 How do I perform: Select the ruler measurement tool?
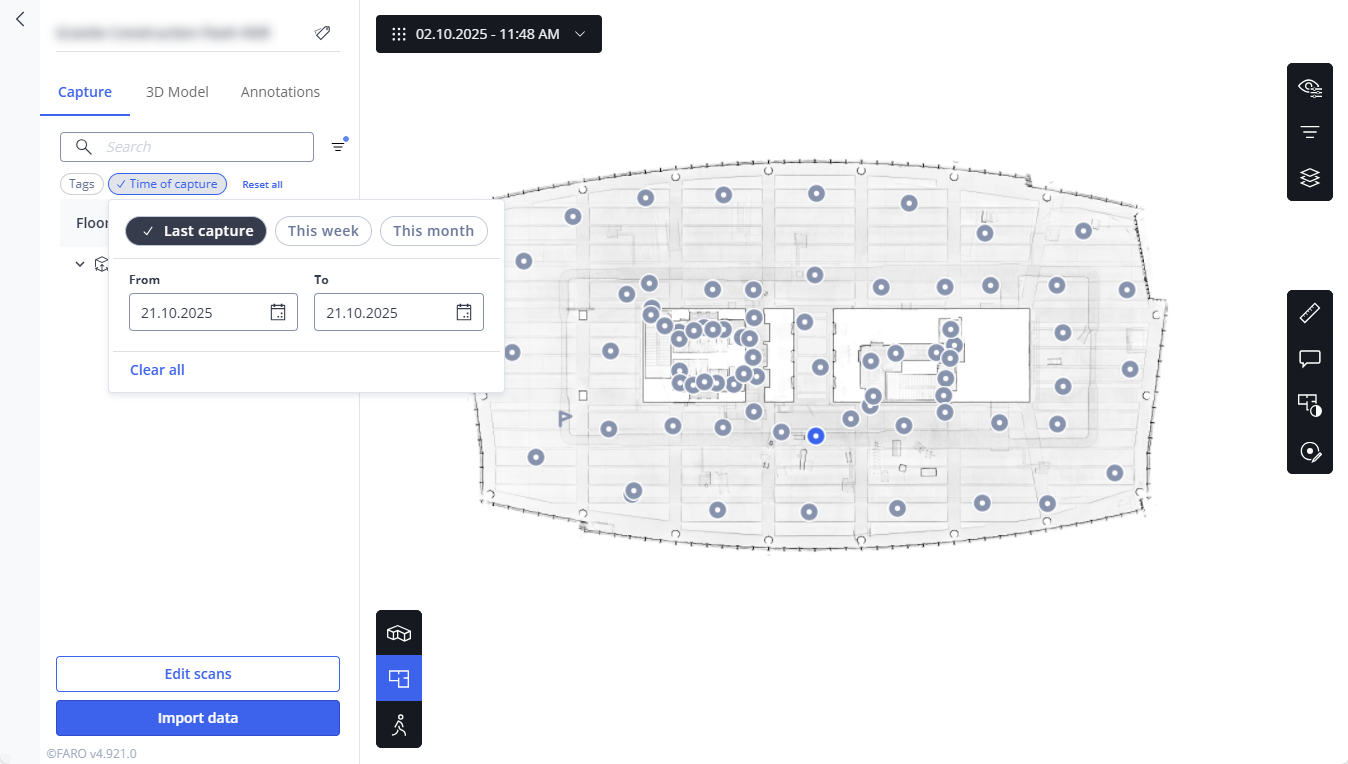(1309, 313)
